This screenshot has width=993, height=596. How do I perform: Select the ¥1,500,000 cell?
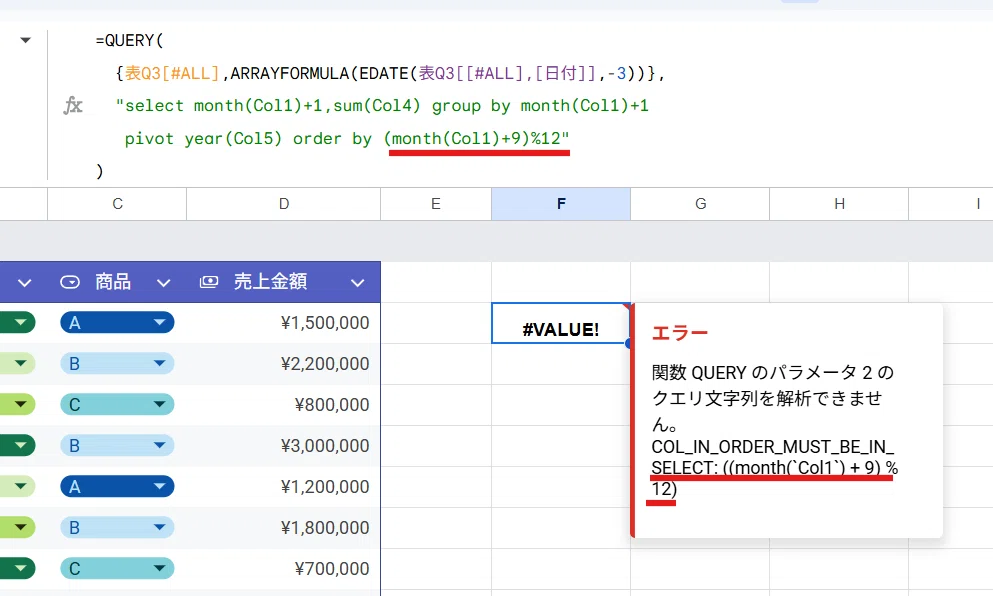284,323
